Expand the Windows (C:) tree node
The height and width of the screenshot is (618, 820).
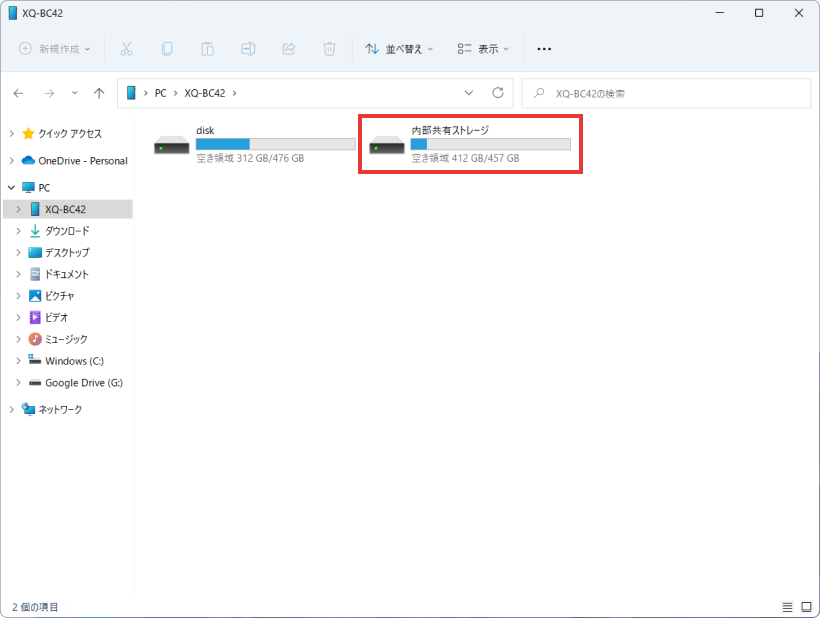coord(18,361)
